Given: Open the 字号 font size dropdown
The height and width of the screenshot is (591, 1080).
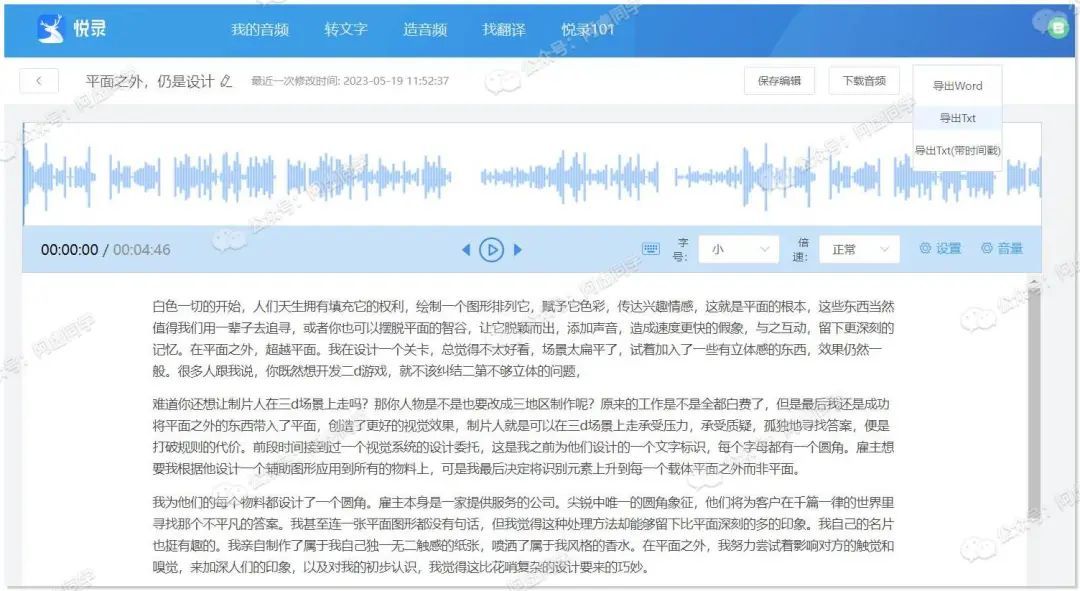Looking at the screenshot, I should click(x=738, y=249).
